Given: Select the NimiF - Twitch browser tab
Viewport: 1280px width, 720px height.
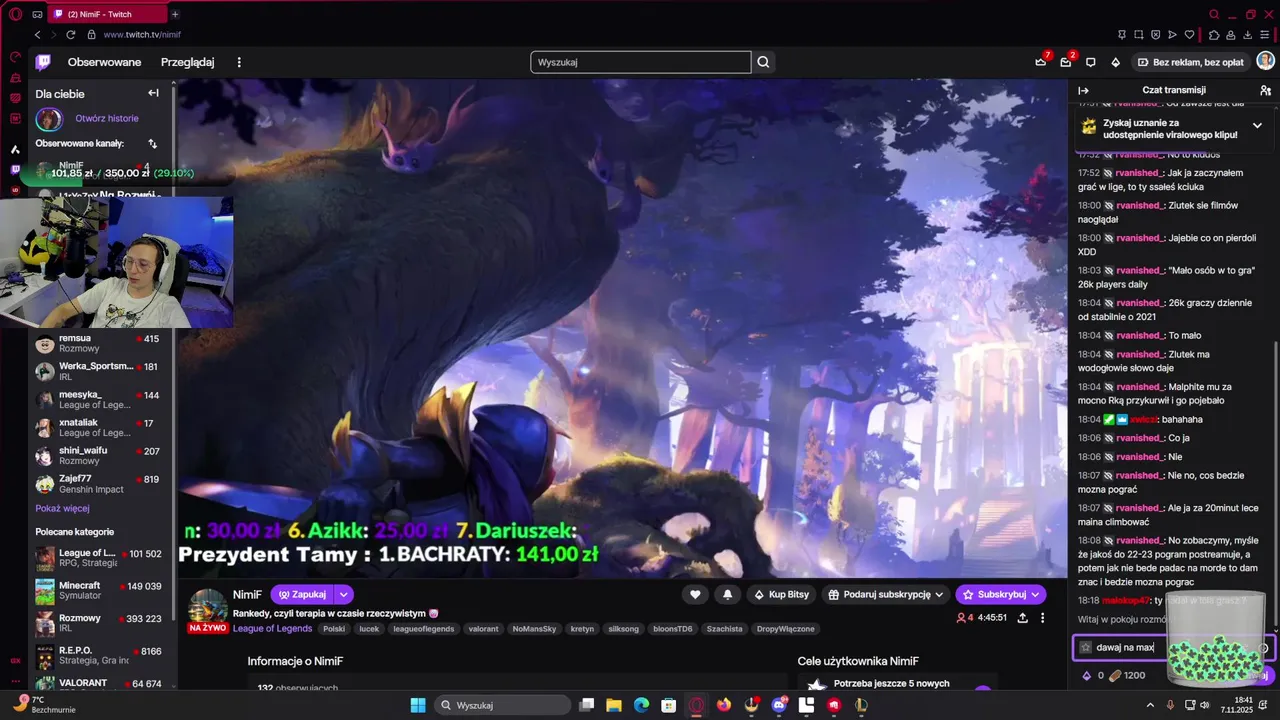Looking at the screenshot, I should point(106,14).
